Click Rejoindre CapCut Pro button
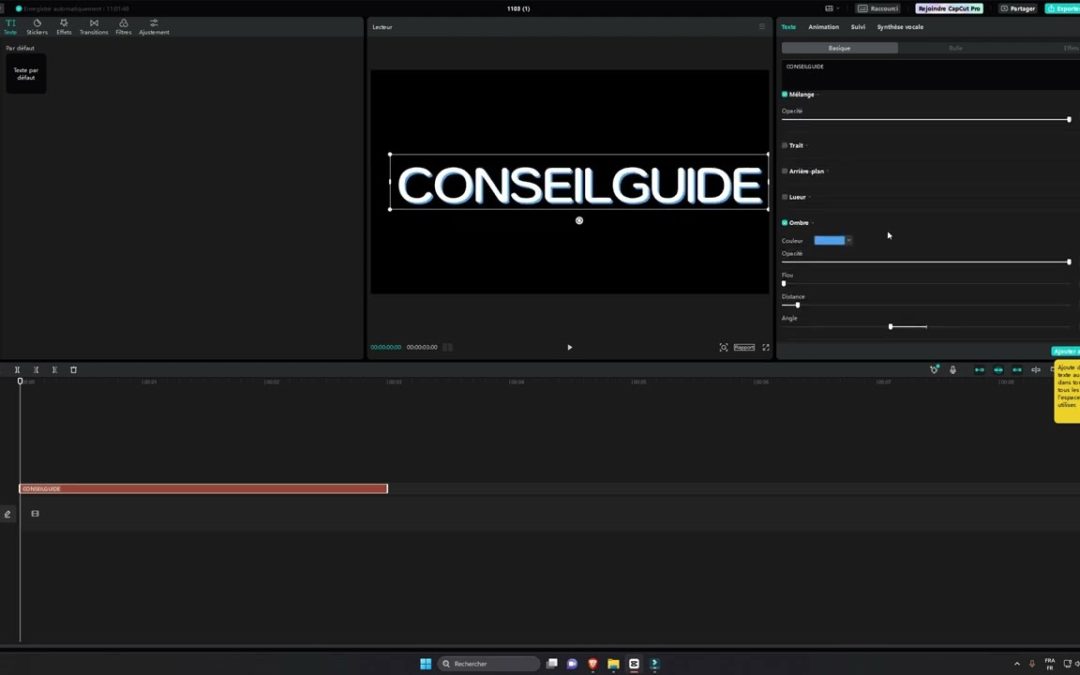Screen dimensions: 1080x675 click(x=949, y=8)
